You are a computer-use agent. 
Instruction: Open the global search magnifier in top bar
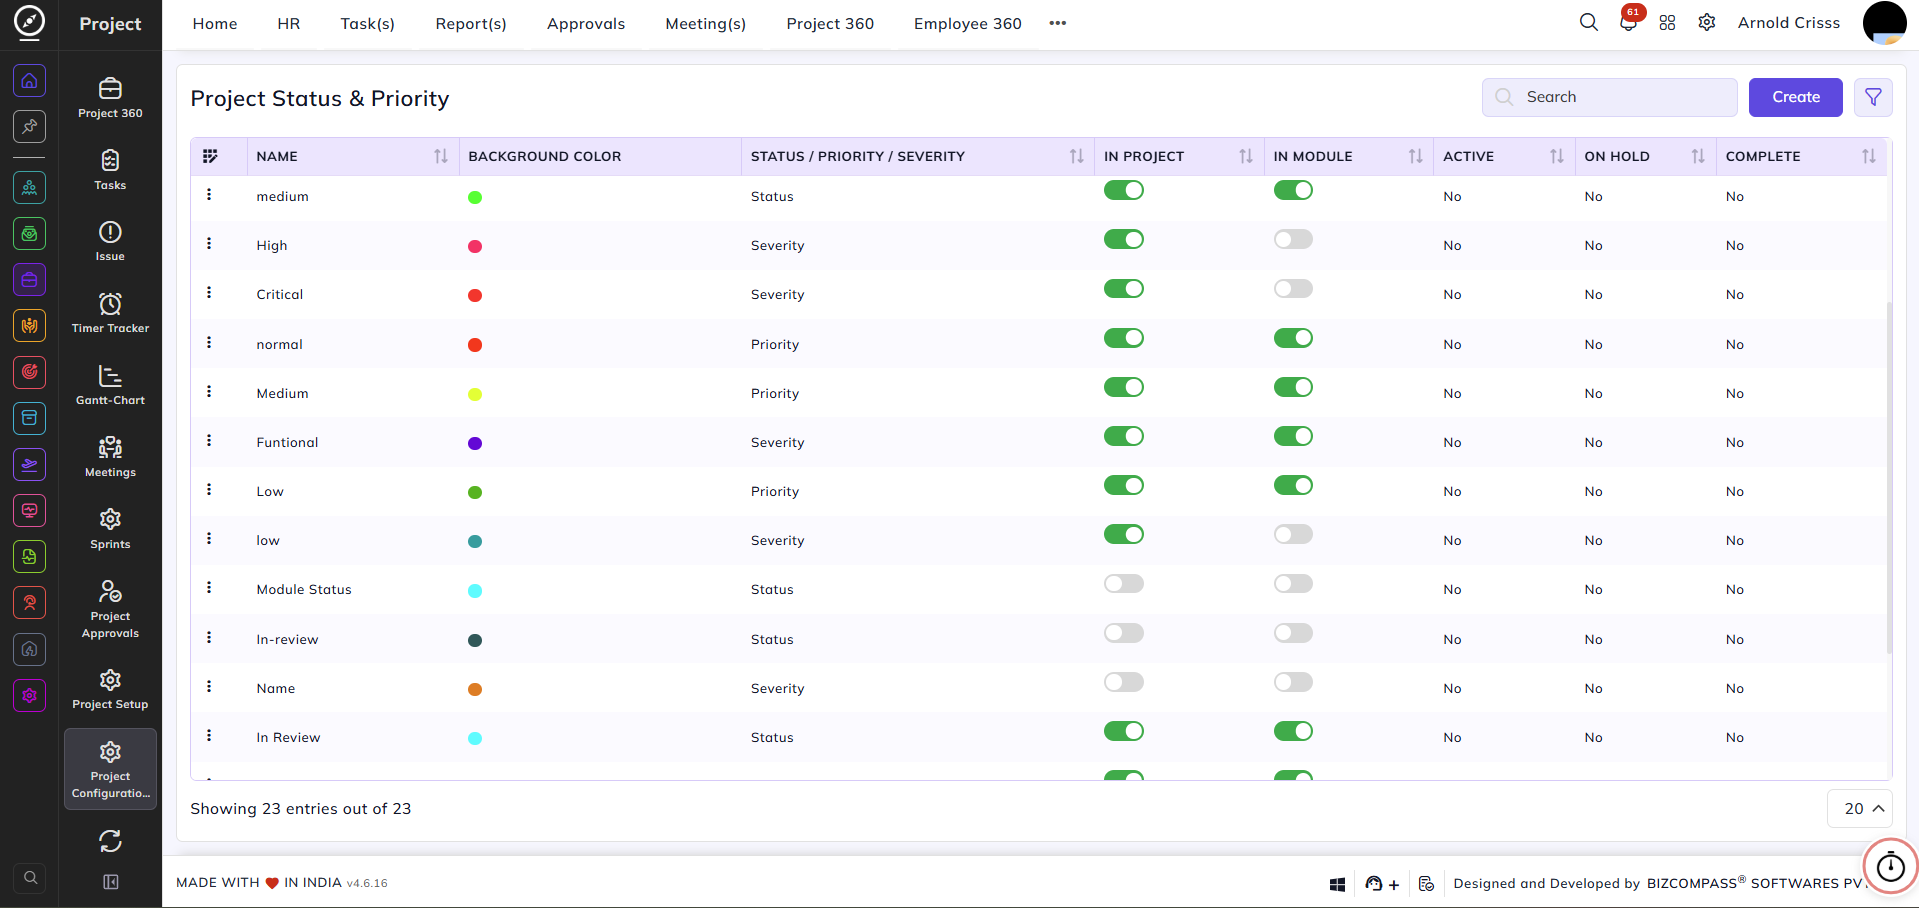click(x=1588, y=22)
